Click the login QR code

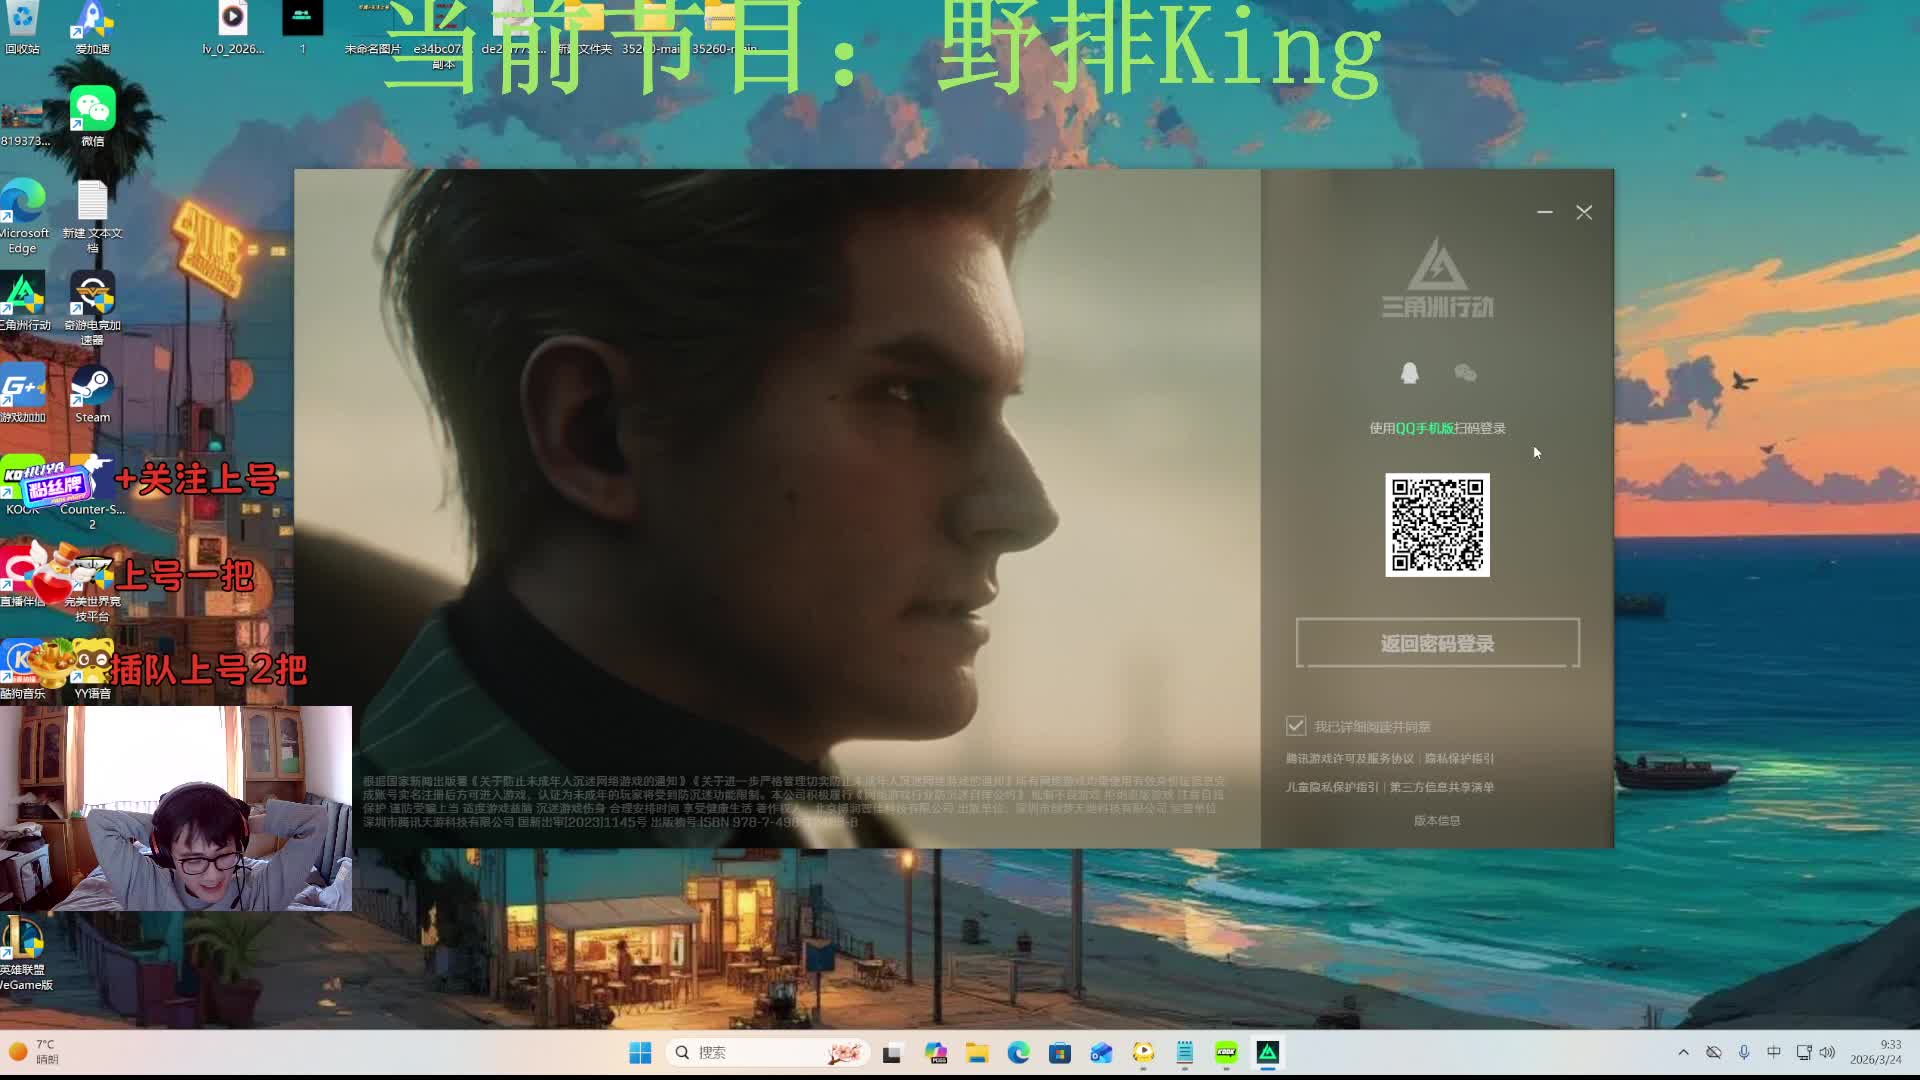(x=1437, y=525)
